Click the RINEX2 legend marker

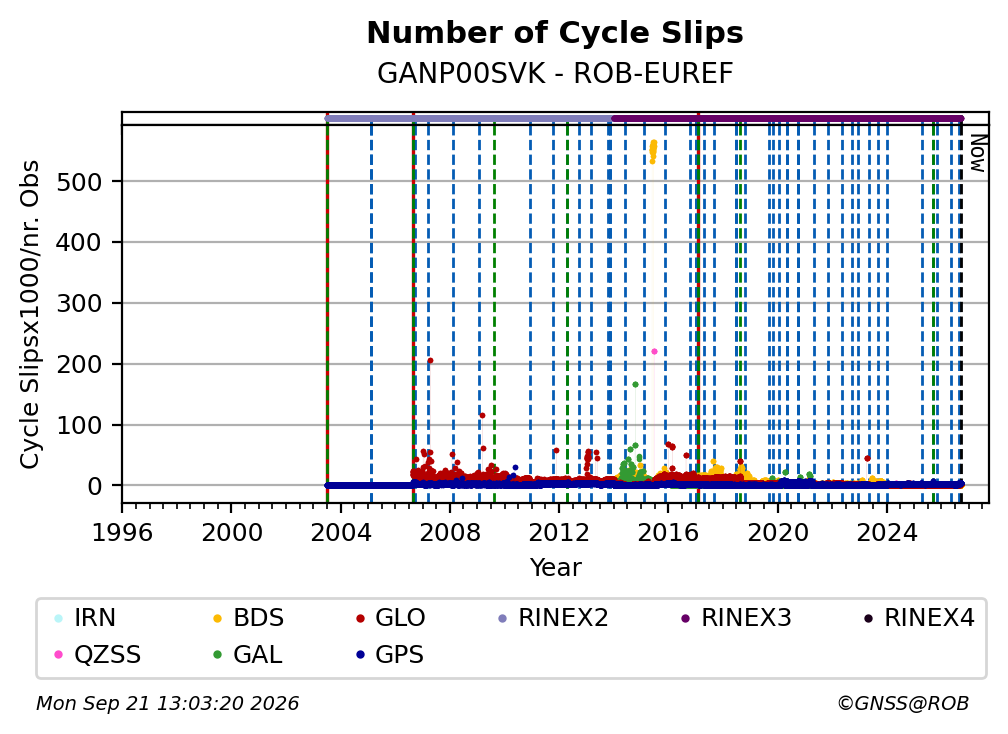pos(503,618)
